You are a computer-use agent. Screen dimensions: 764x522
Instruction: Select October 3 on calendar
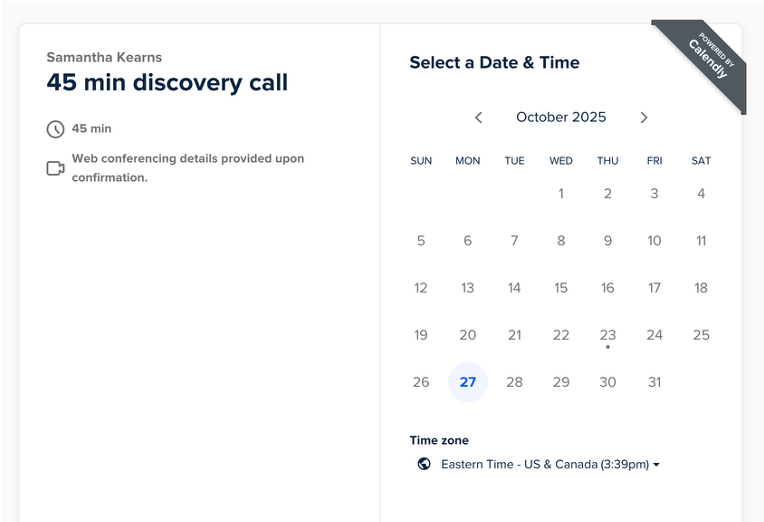click(654, 193)
